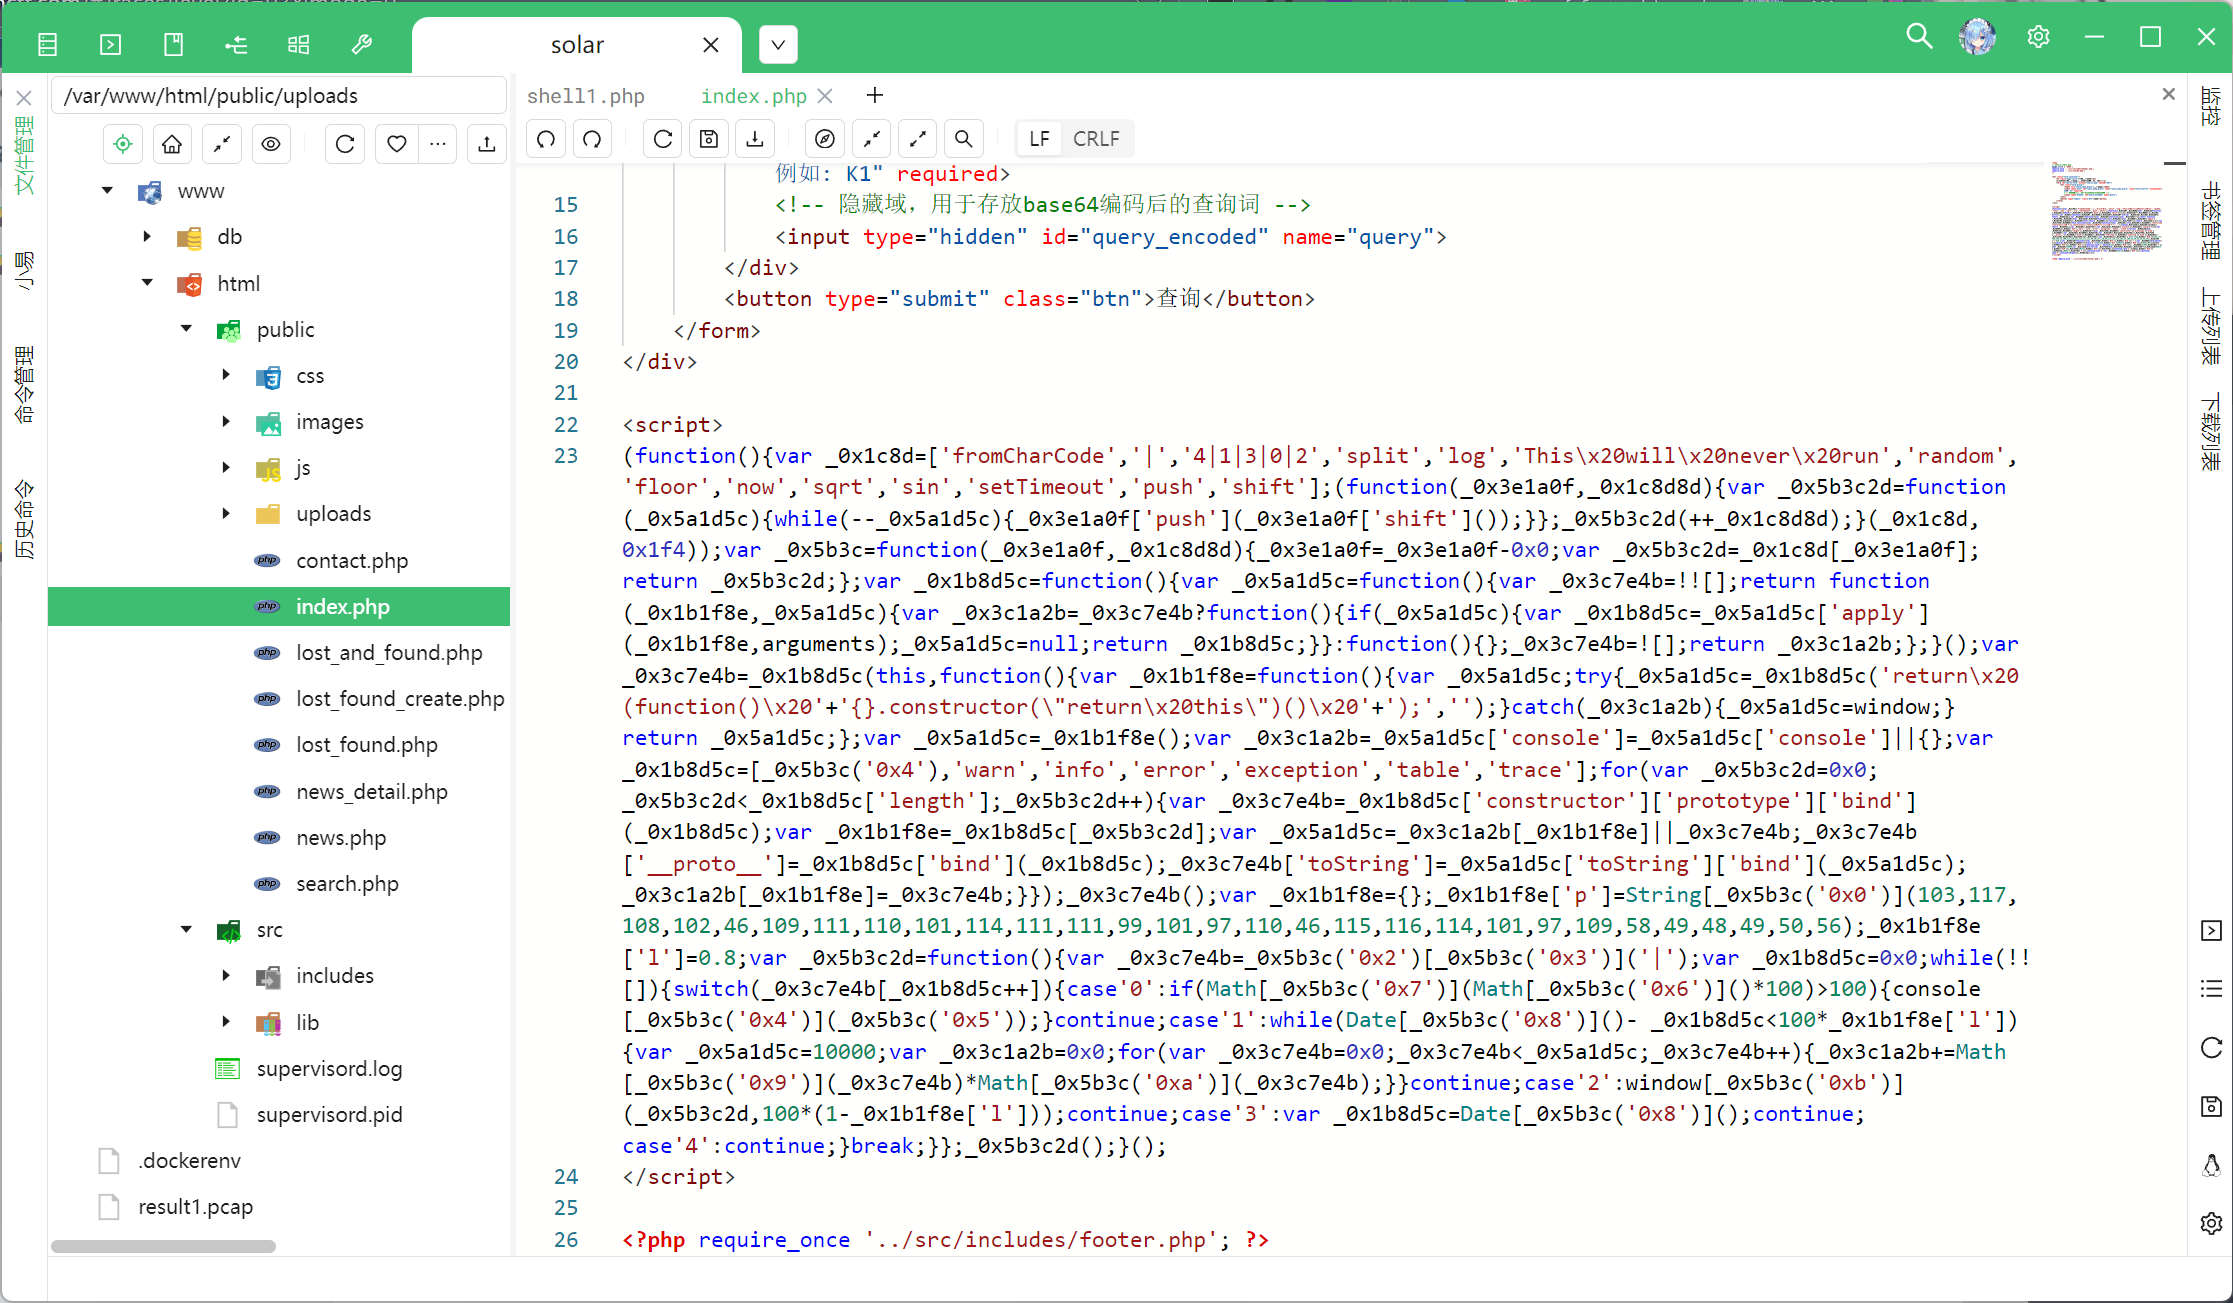Click the code minimap preview
Viewport: 2233px width, 1303px height.
pyautogui.click(x=2106, y=212)
